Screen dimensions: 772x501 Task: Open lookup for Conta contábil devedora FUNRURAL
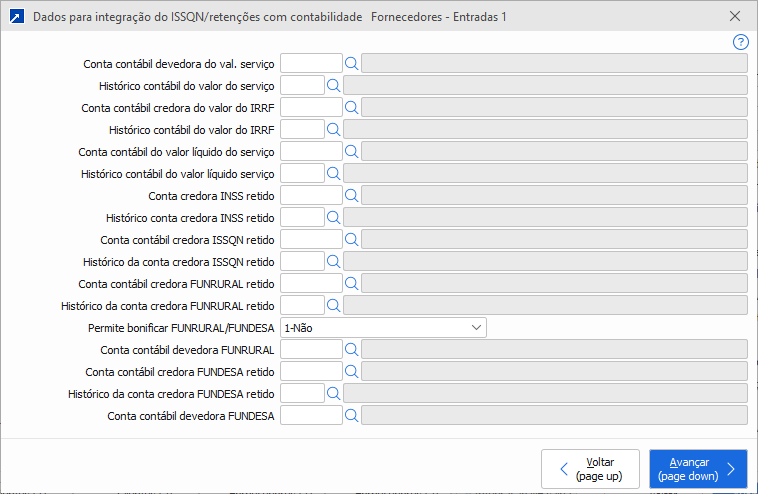click(352, 349)
